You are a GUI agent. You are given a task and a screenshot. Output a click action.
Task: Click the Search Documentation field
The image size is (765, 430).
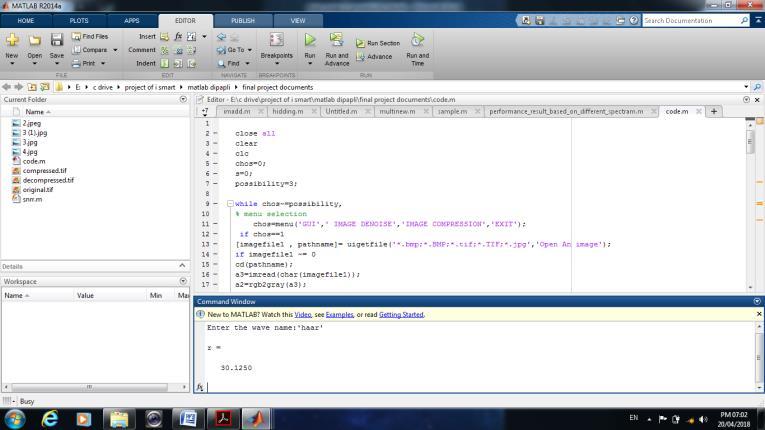[690, 20]
